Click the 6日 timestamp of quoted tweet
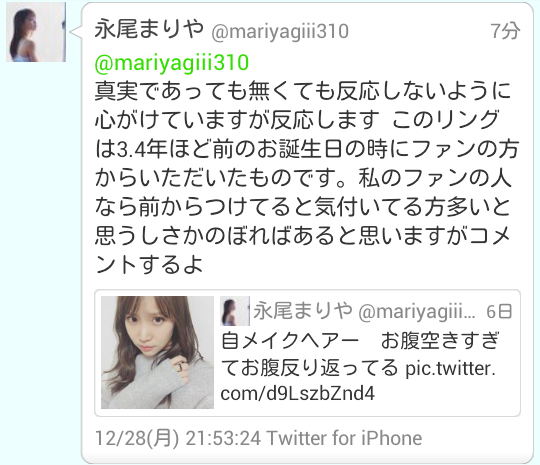Image resolution: width=540 pixels, height=465 pixels. pos(499,311)
